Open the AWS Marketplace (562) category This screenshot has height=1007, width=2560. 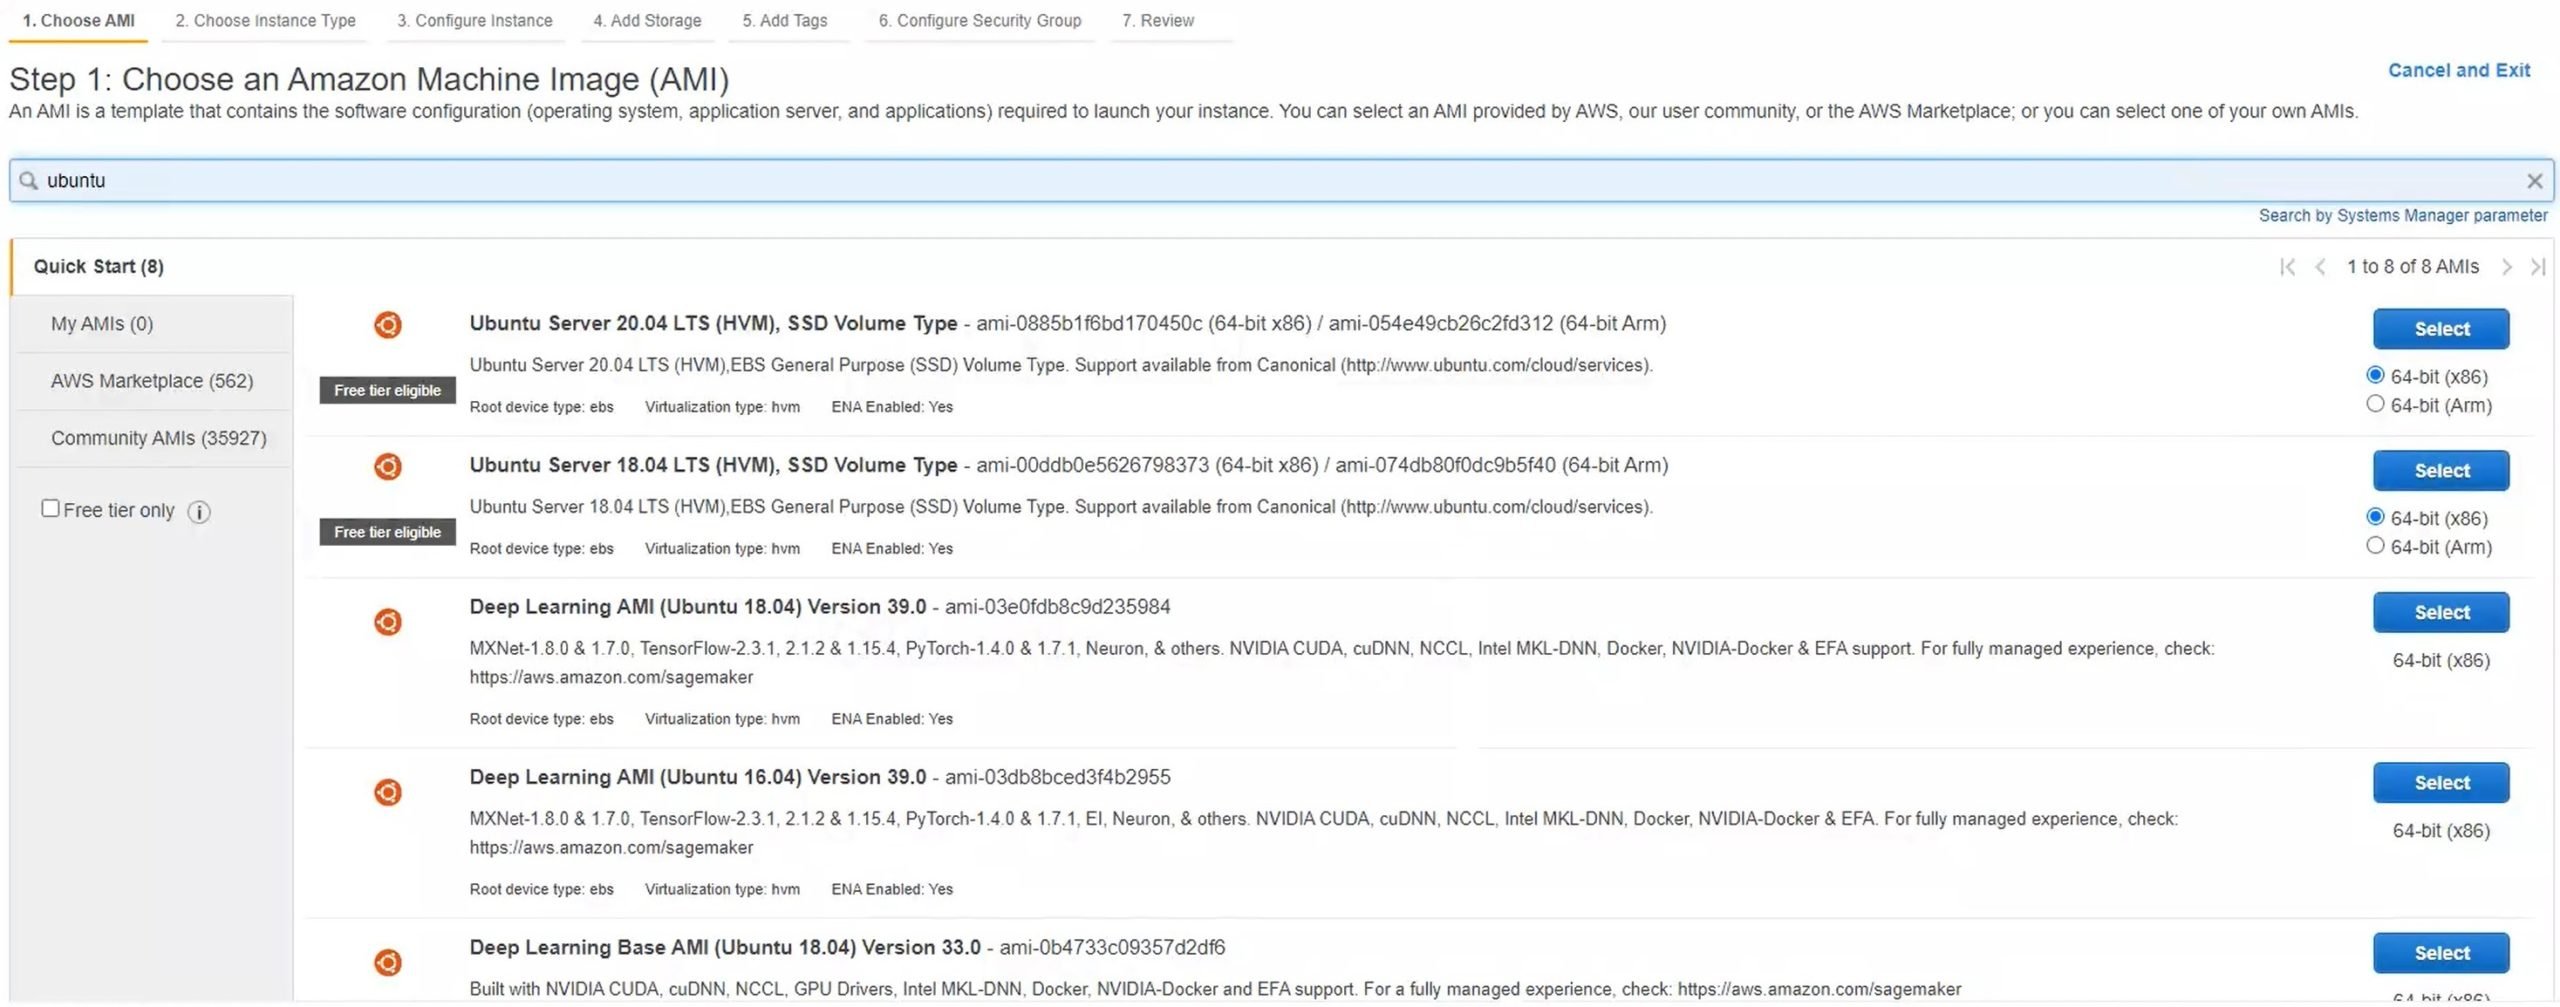(x=152, y=381)
